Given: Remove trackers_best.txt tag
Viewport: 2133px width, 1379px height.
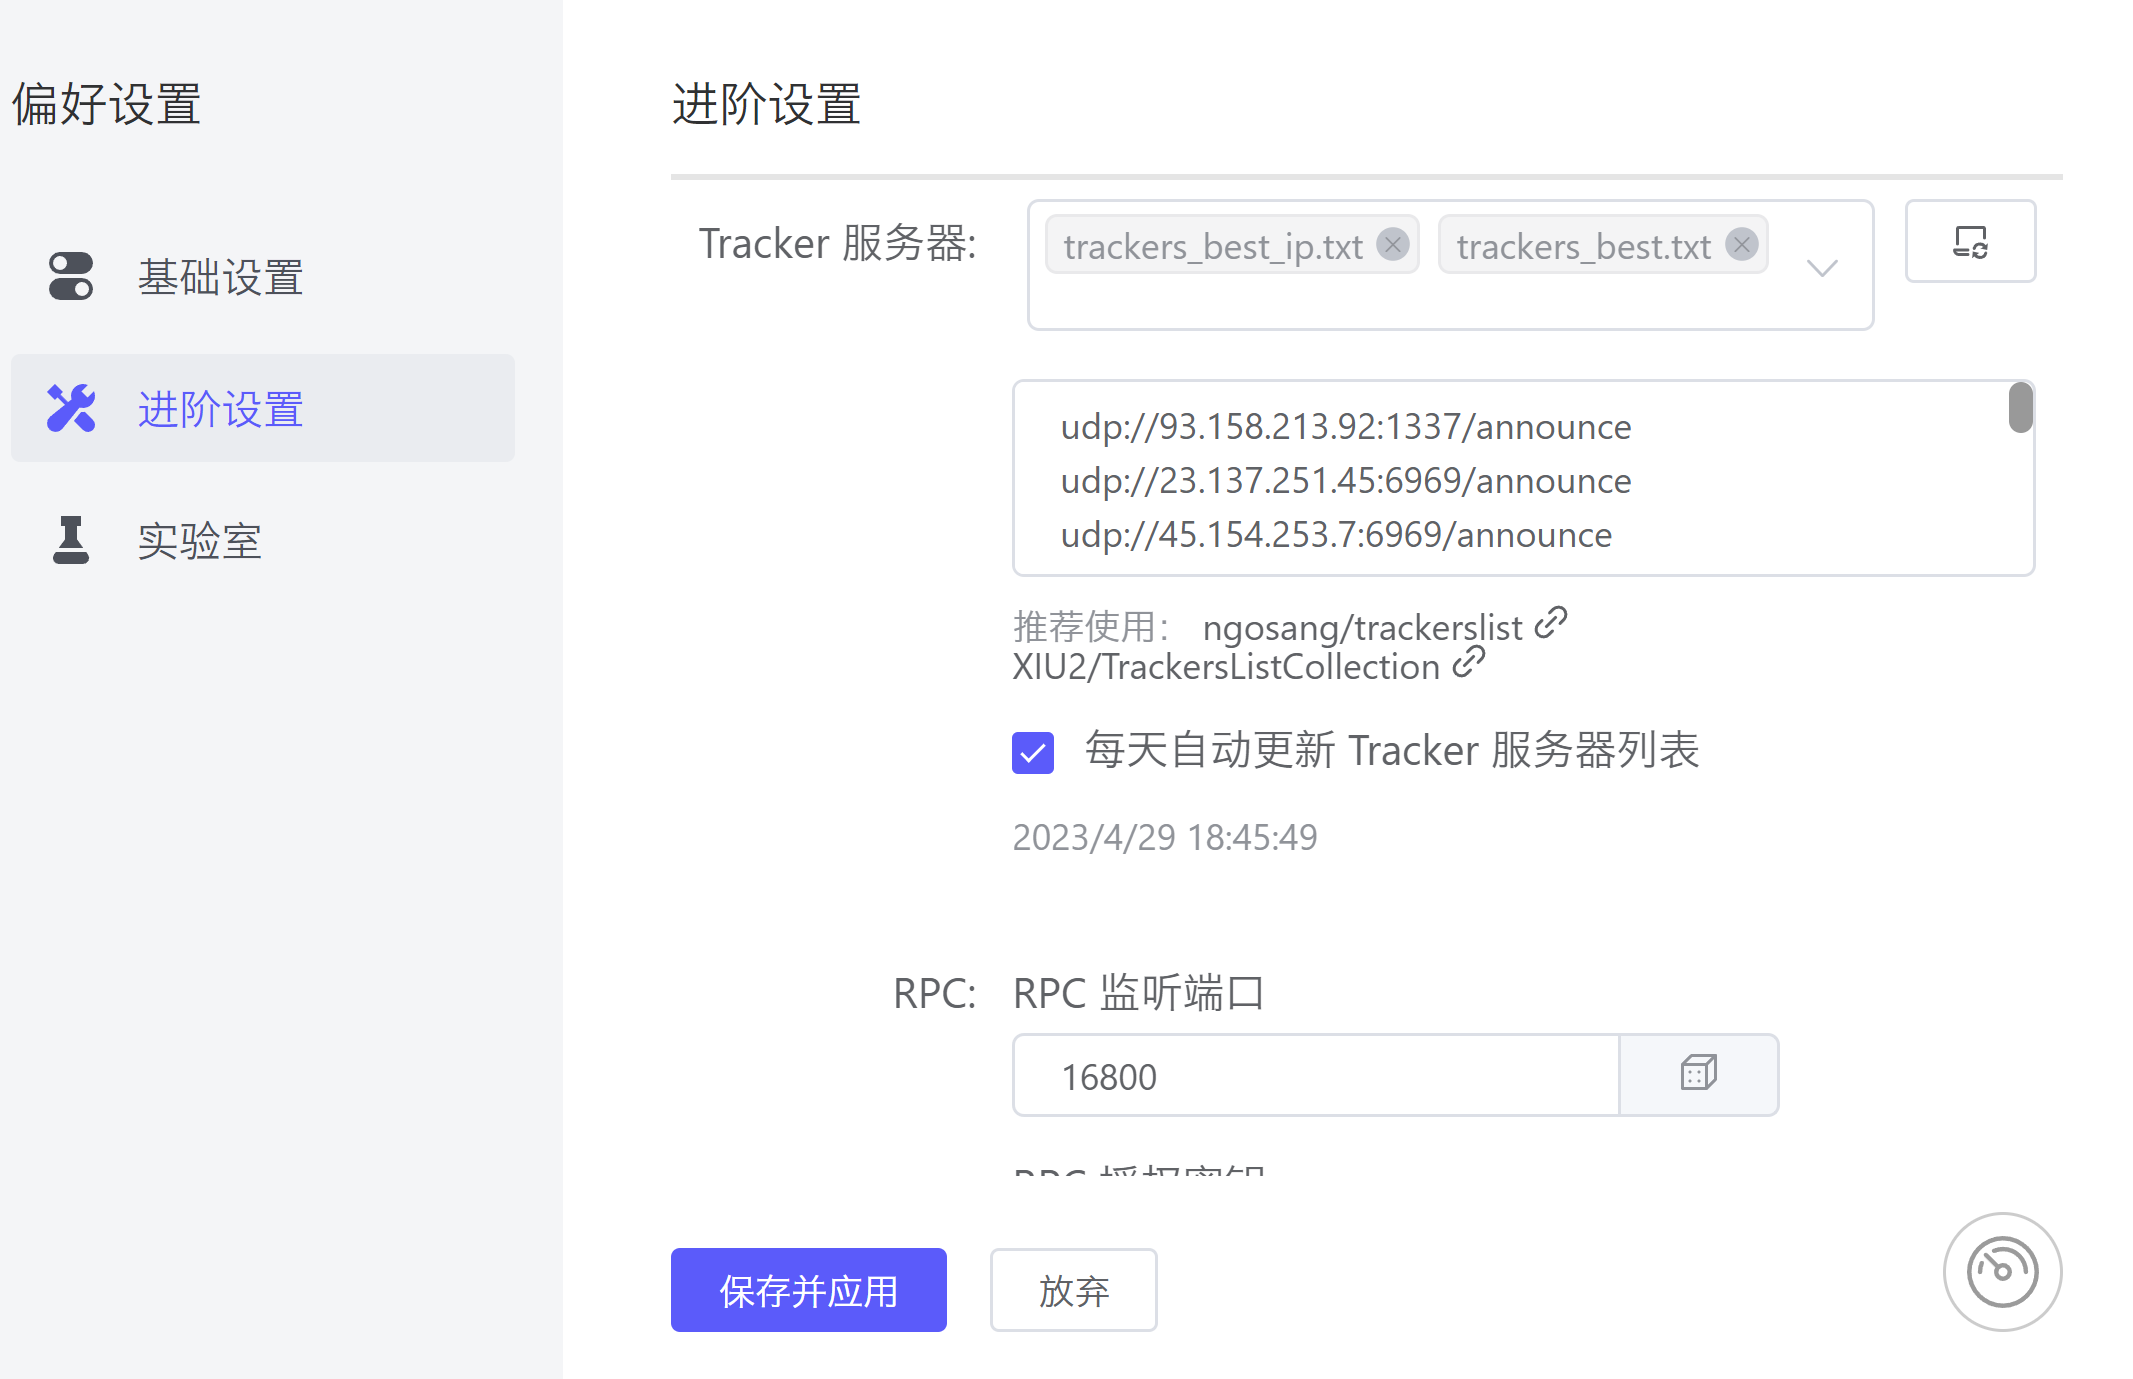Looking at the screenshot, I should [1741, 244].
